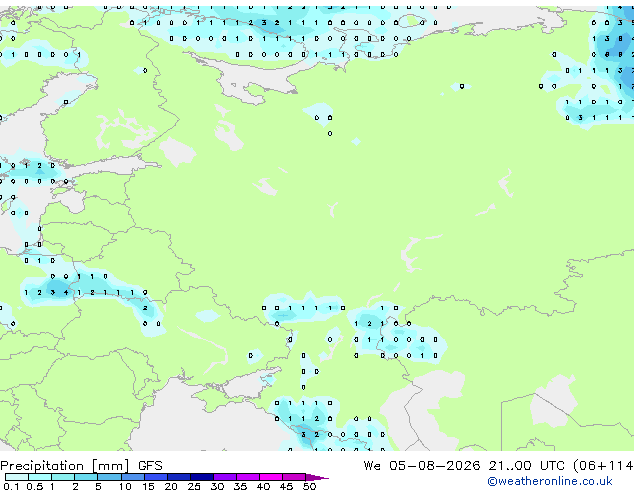634x490 pixels.
Task: Click the 25–30 mm dark blue legend segment
Action: point(202,477)
